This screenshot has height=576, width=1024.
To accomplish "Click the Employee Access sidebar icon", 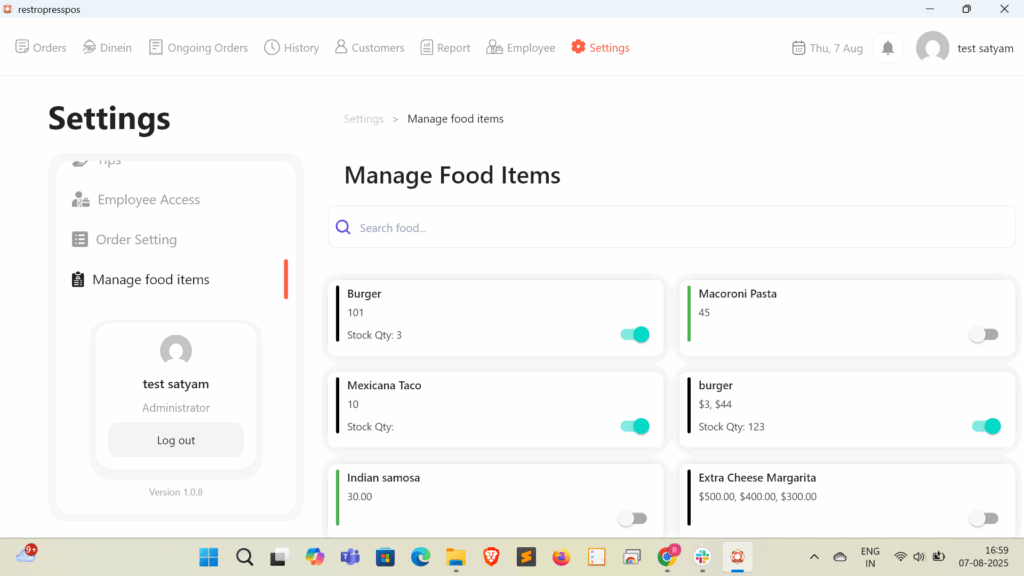I will (80, 200).
